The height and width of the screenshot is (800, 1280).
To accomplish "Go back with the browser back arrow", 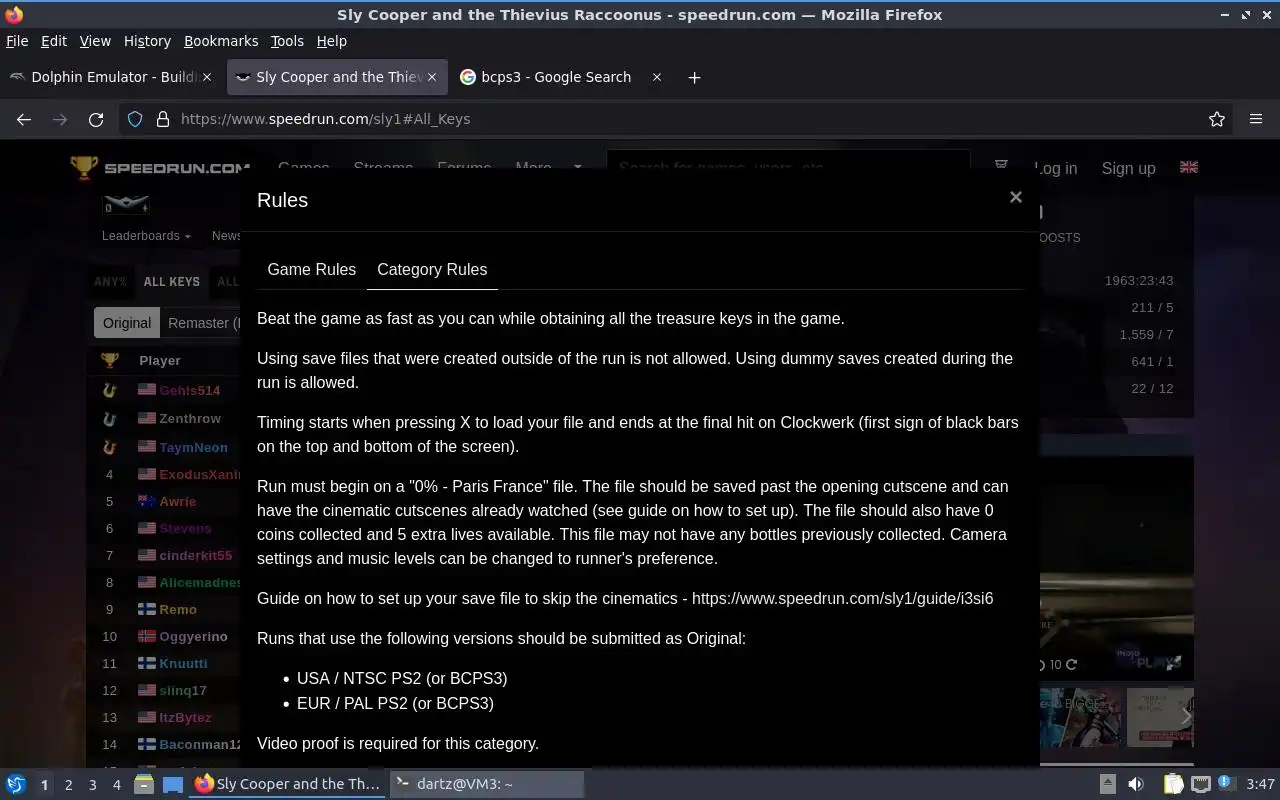I will point(24,119).
